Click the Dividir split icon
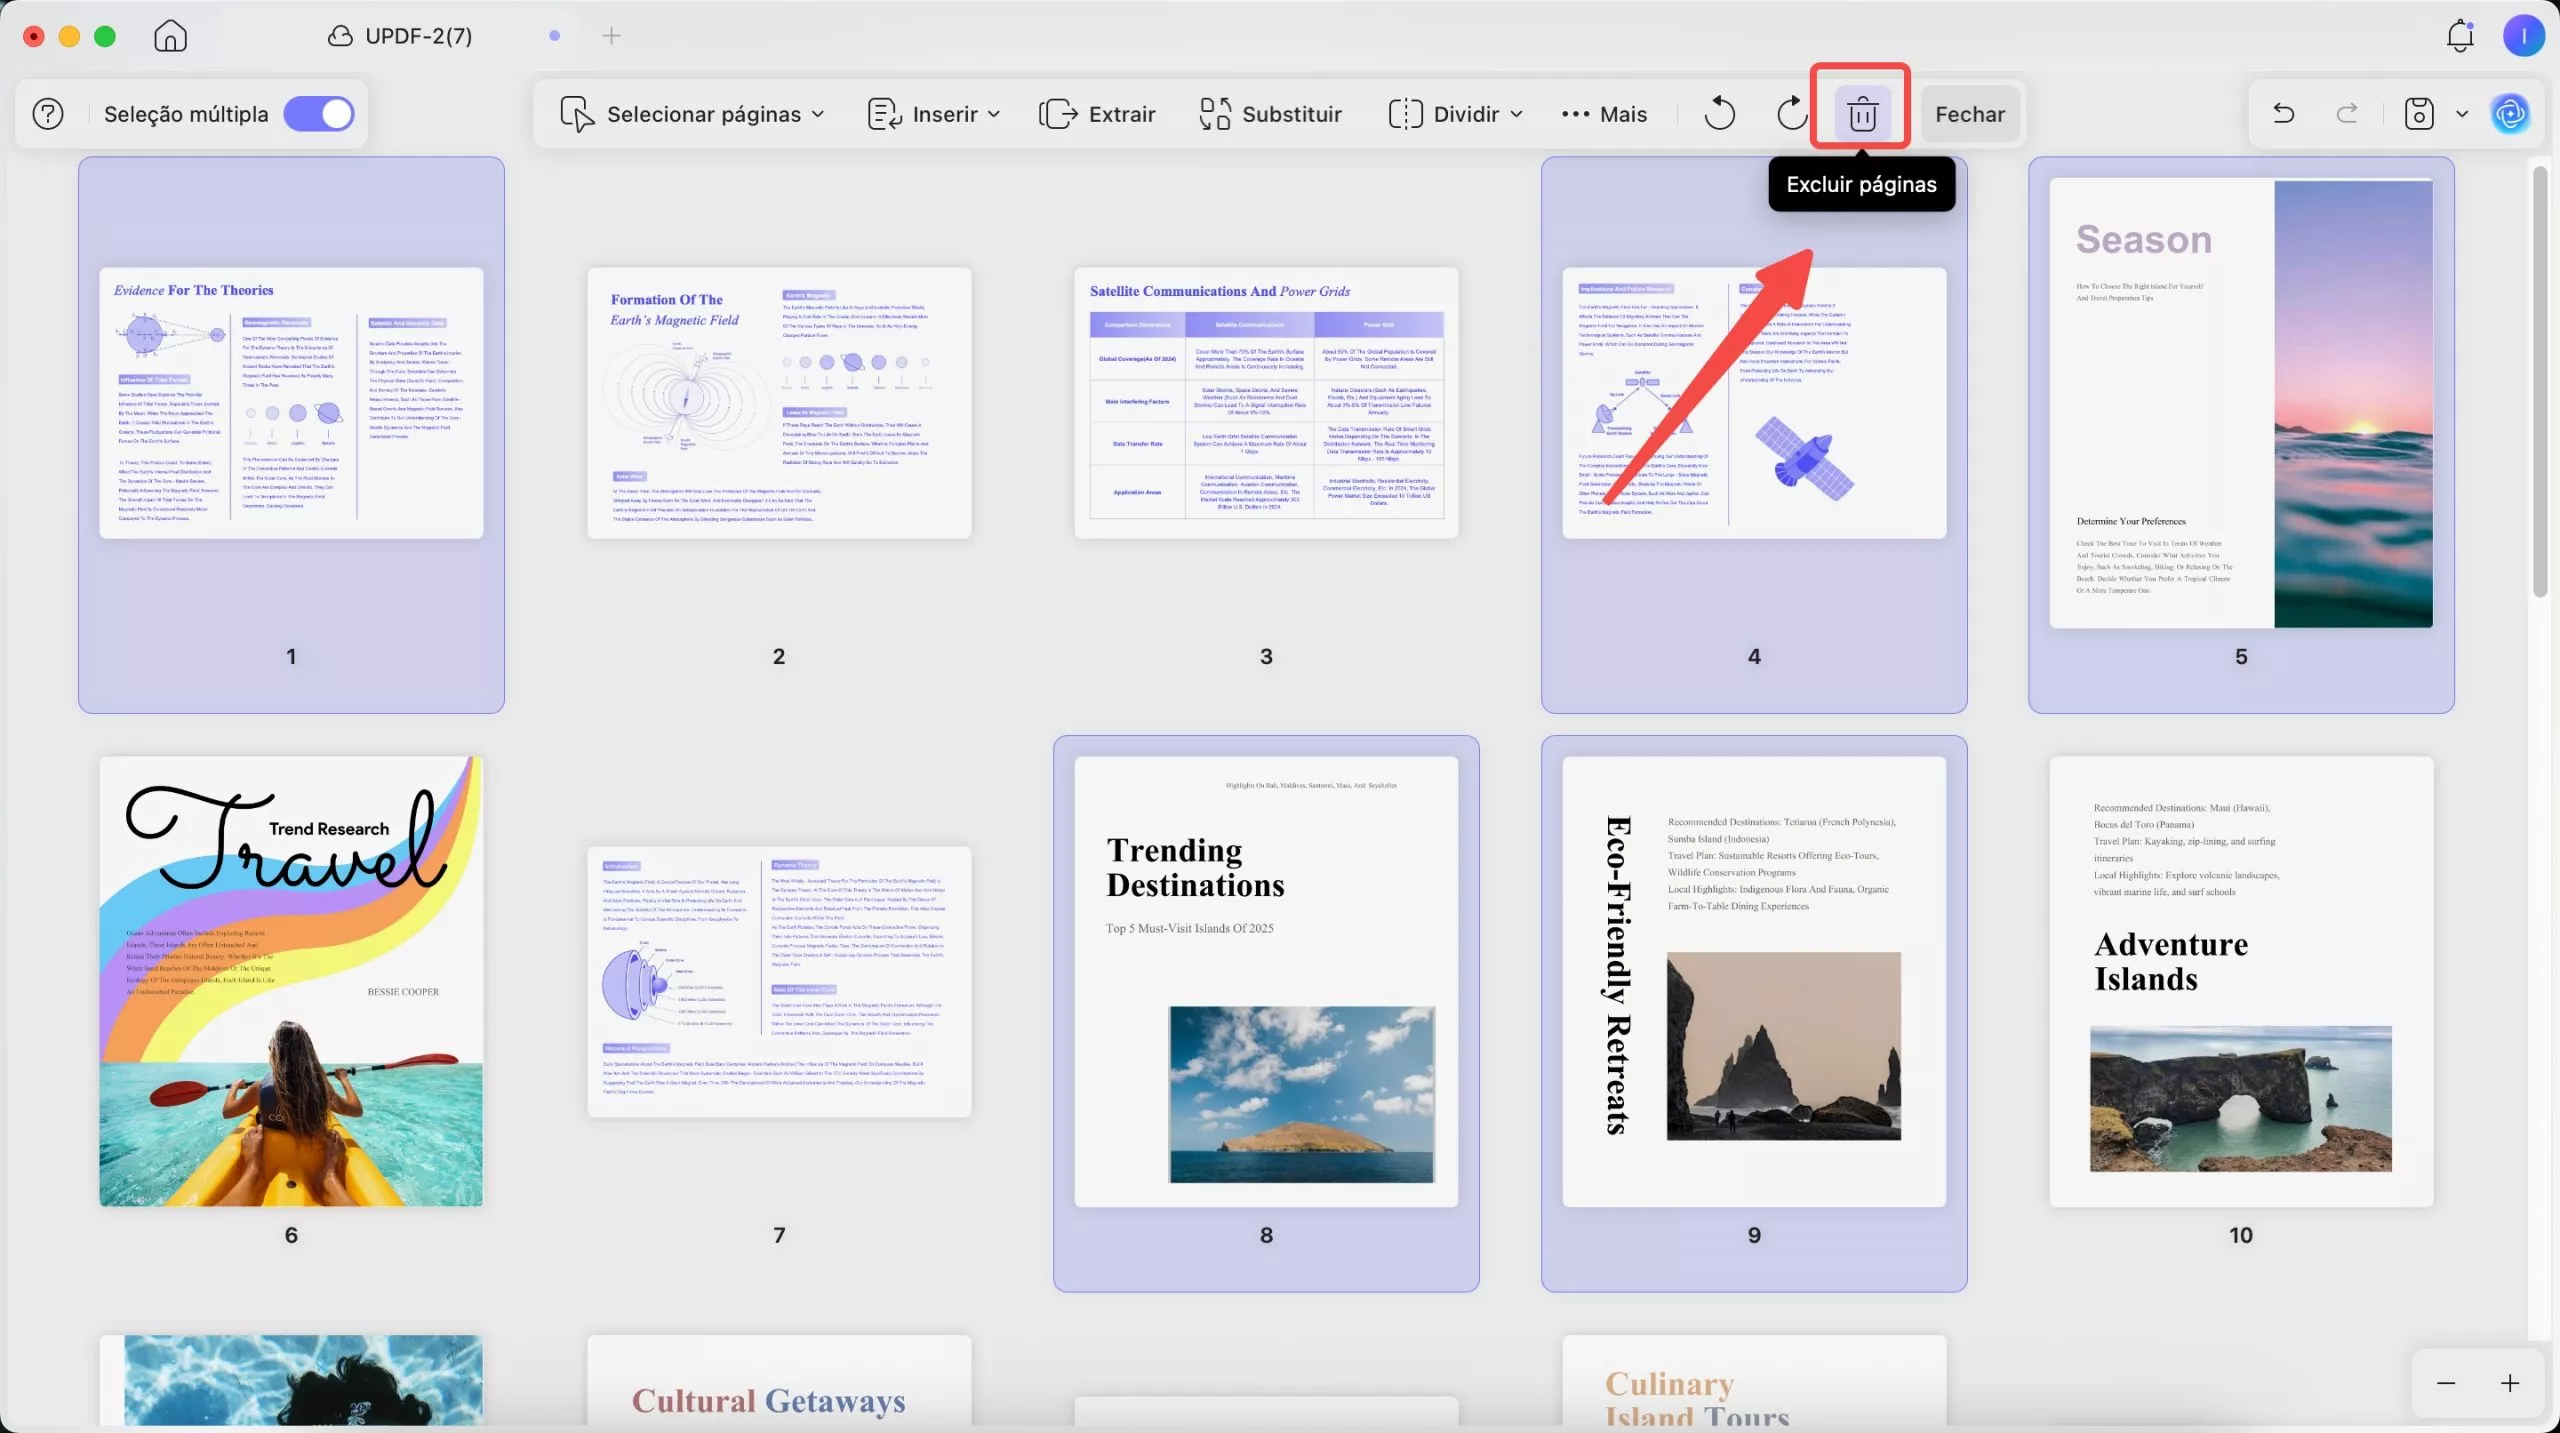The width and height of the screenshot is (2560, 1433). 1405,114
